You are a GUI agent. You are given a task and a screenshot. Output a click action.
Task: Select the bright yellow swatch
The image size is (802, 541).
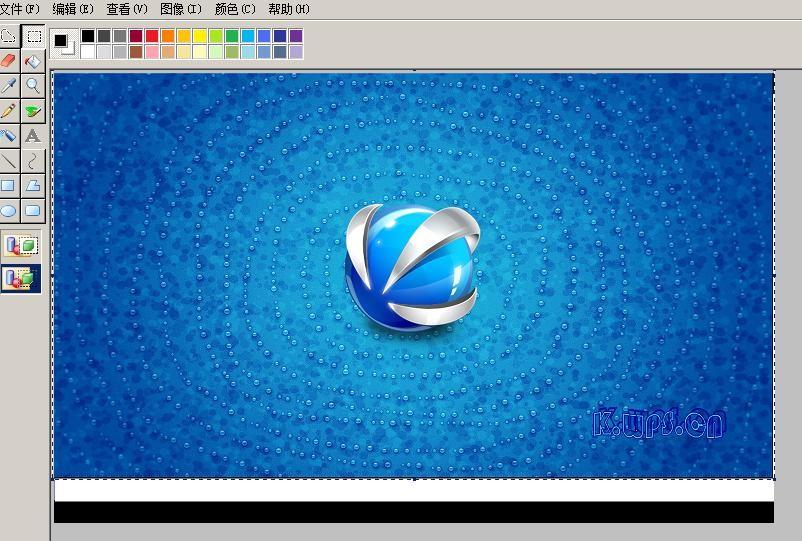coord(200,36)
